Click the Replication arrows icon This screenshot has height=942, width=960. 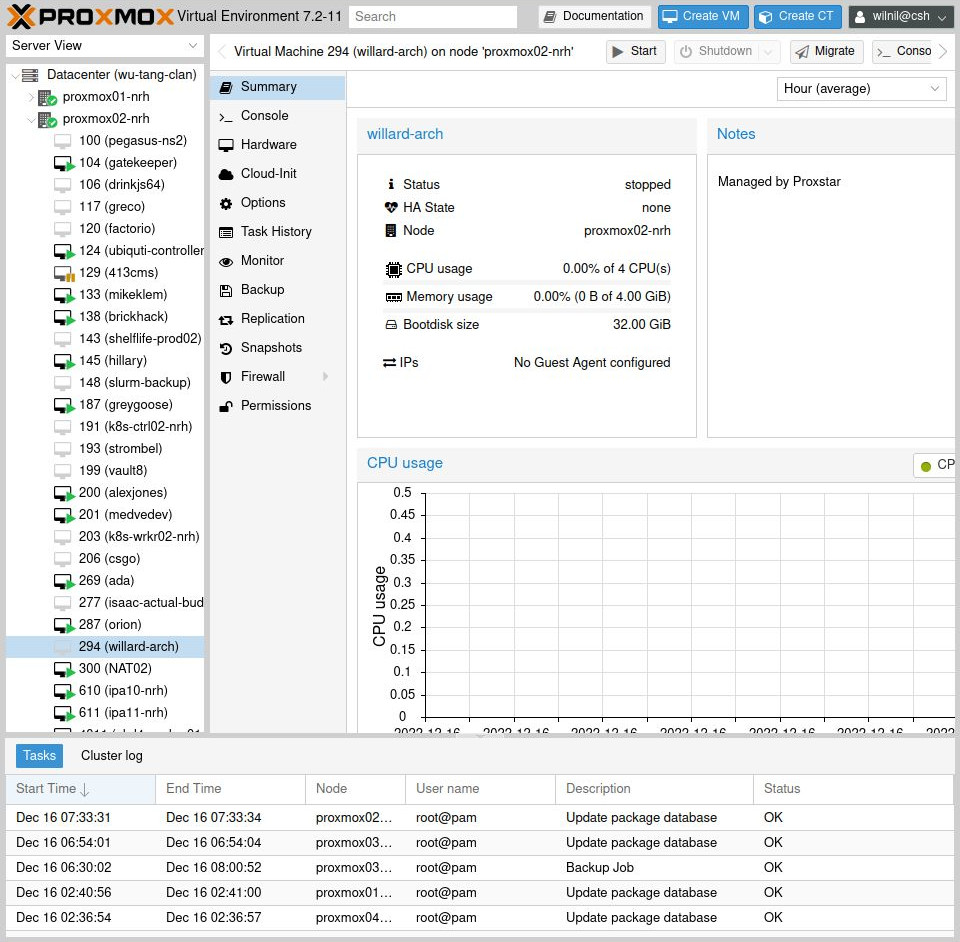pyautogui.click(x=226, y=320)
